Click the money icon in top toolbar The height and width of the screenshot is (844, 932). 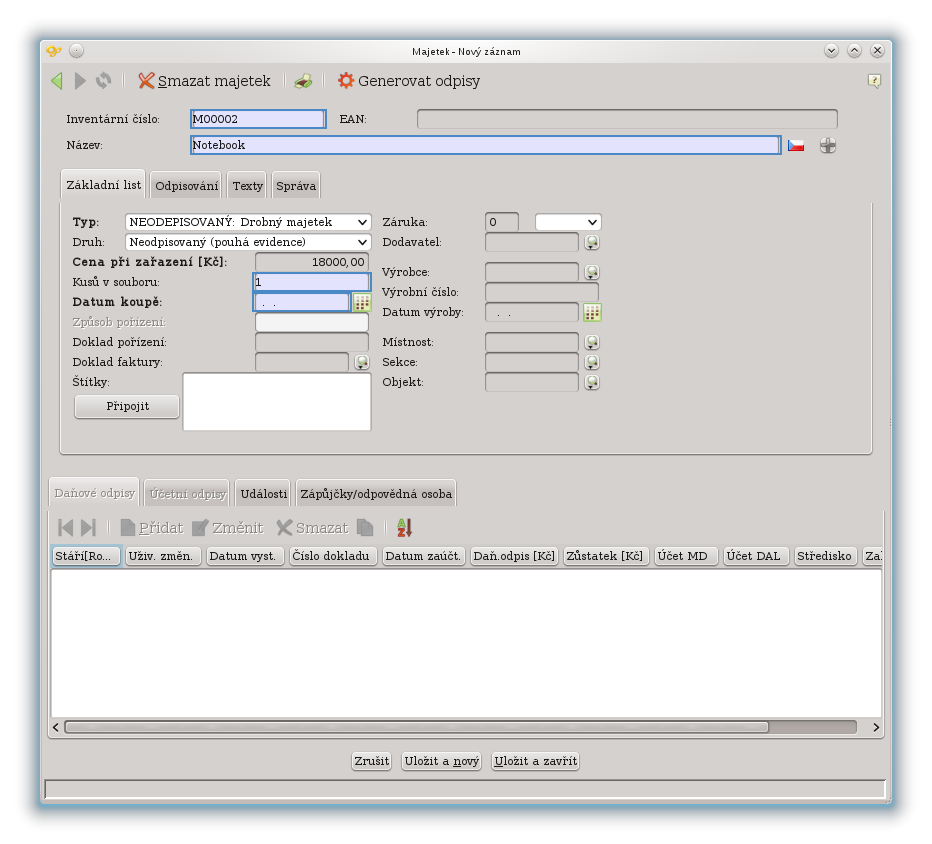click(x=303, y=81)
